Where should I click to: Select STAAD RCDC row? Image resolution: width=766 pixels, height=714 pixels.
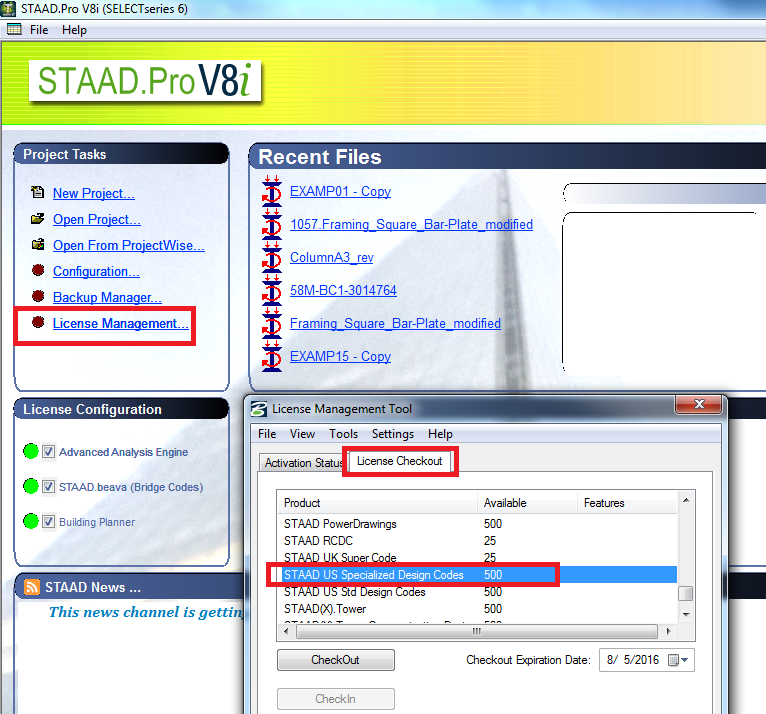click(x=477, y=541)
